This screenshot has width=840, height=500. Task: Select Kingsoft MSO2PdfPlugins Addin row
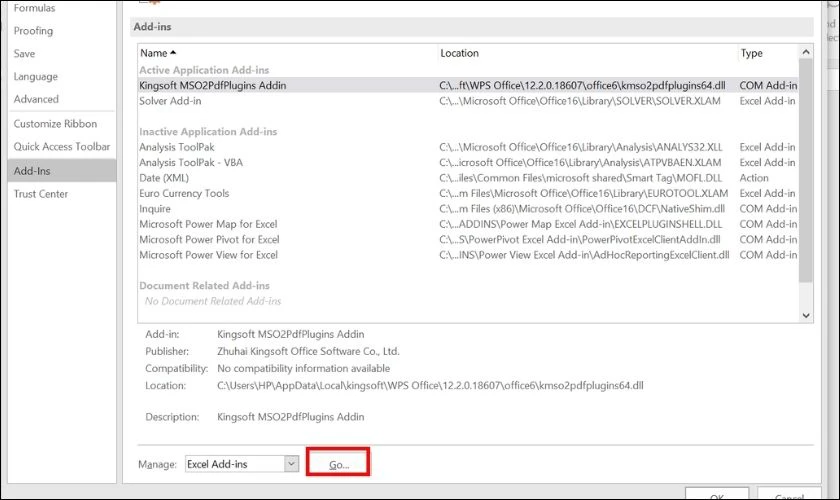point(468,85)
